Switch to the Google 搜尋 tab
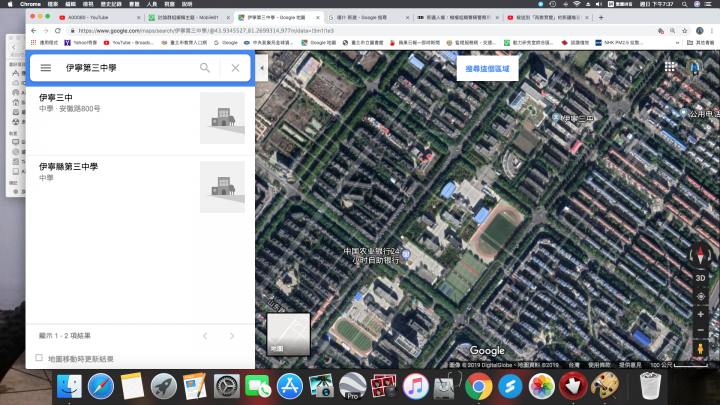 click(367, 17)
